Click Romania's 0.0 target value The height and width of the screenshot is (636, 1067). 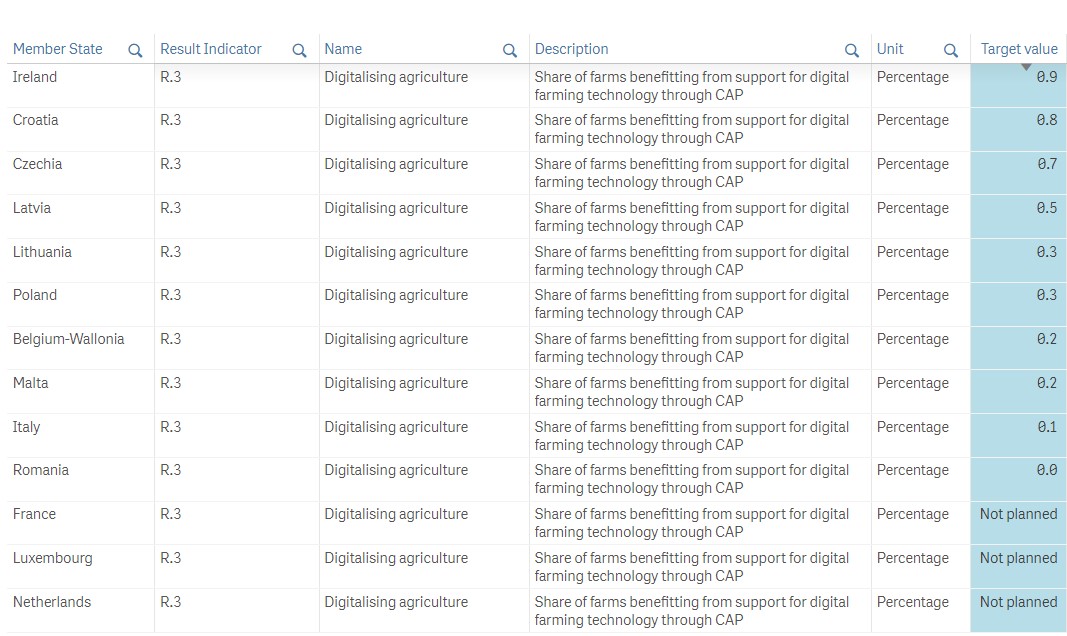tap(1046, 470)
